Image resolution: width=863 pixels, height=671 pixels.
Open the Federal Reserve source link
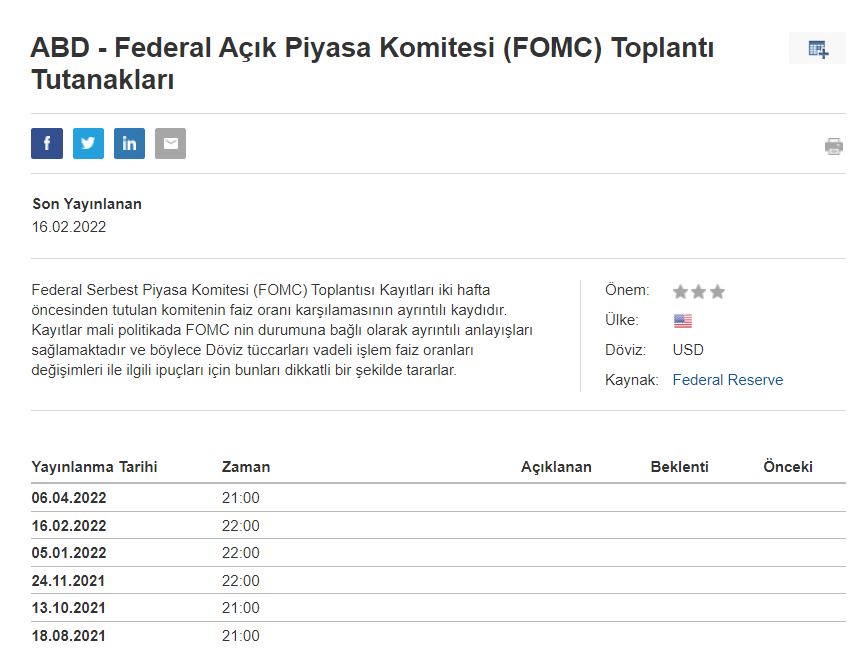pyautogui.click(x=727, y=380)
